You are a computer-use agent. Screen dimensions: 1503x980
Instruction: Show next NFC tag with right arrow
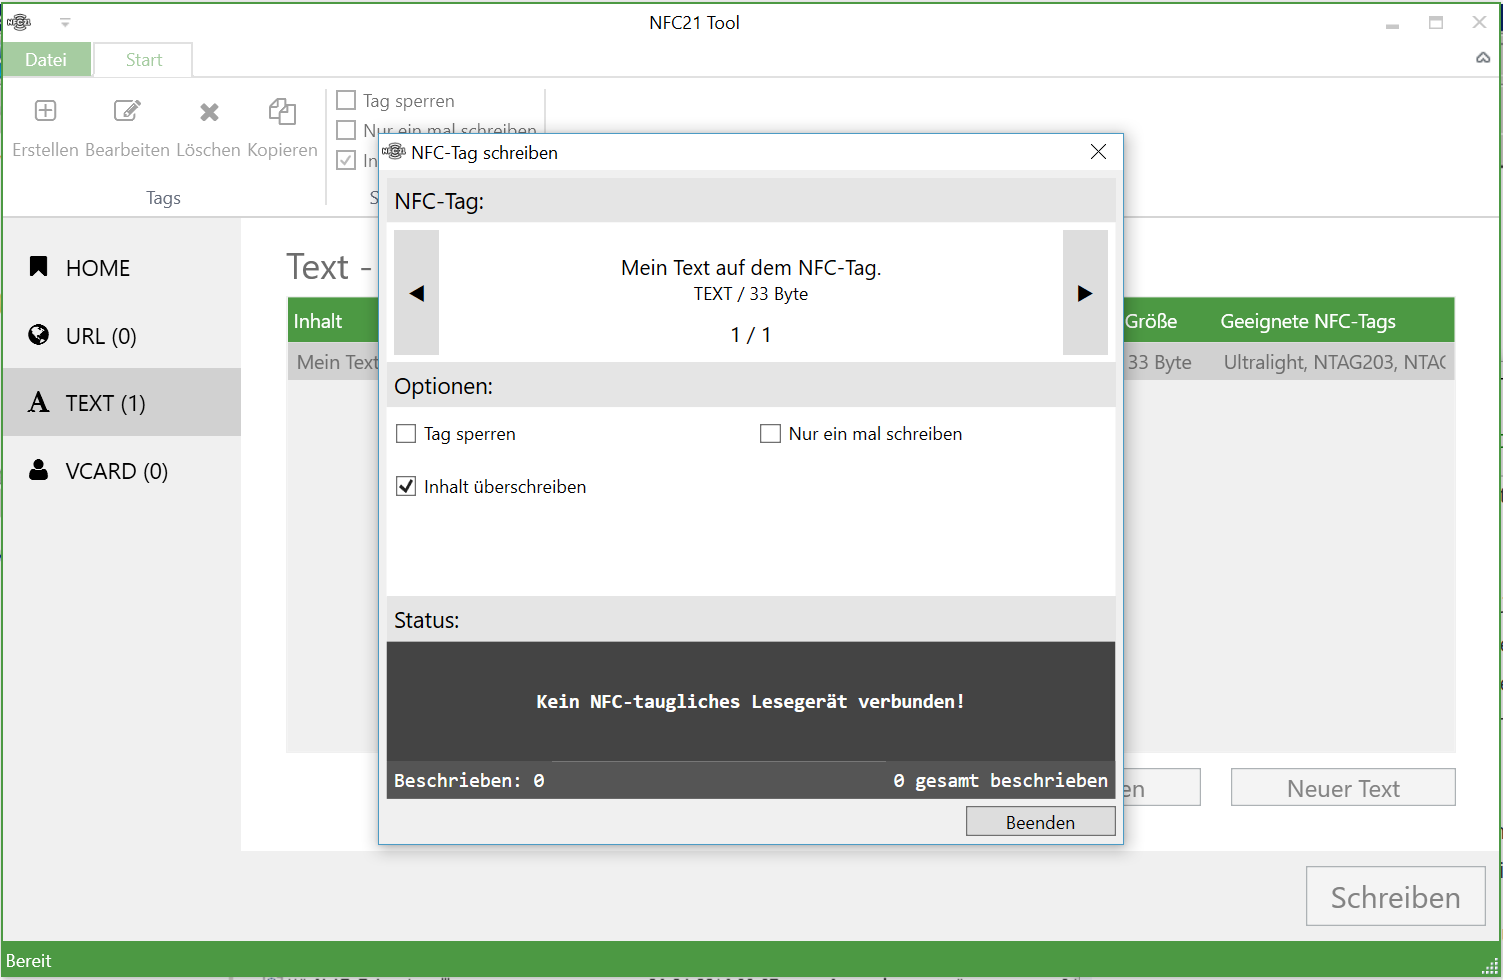coord(1085,292)
